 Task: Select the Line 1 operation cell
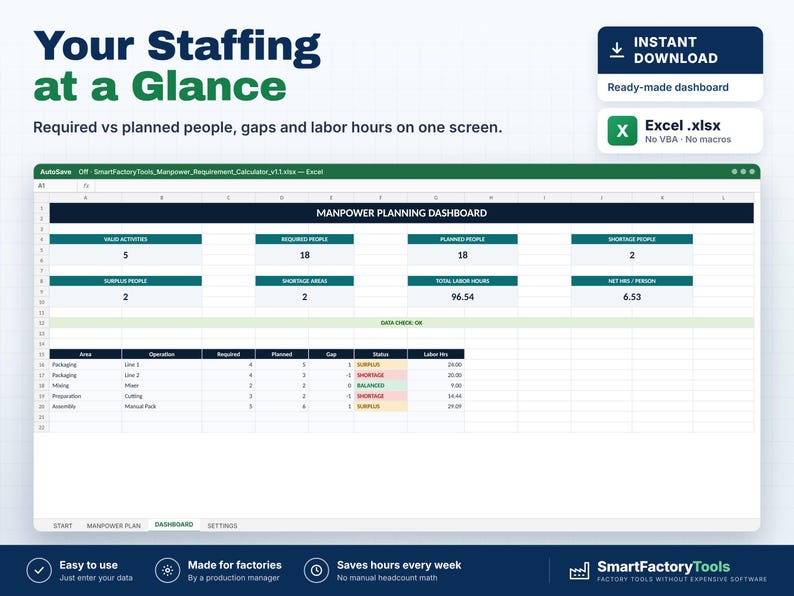click(162, 365)
